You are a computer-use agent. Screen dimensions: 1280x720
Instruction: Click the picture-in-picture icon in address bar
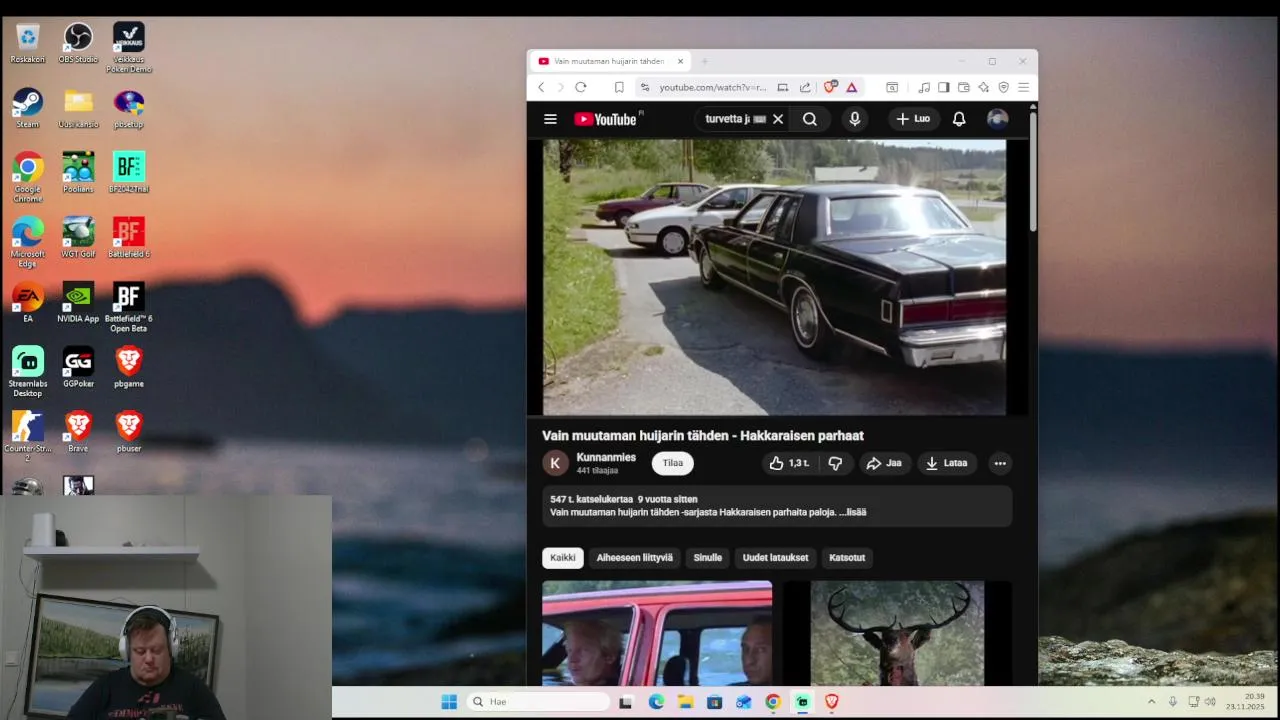(x=783, y=87)
